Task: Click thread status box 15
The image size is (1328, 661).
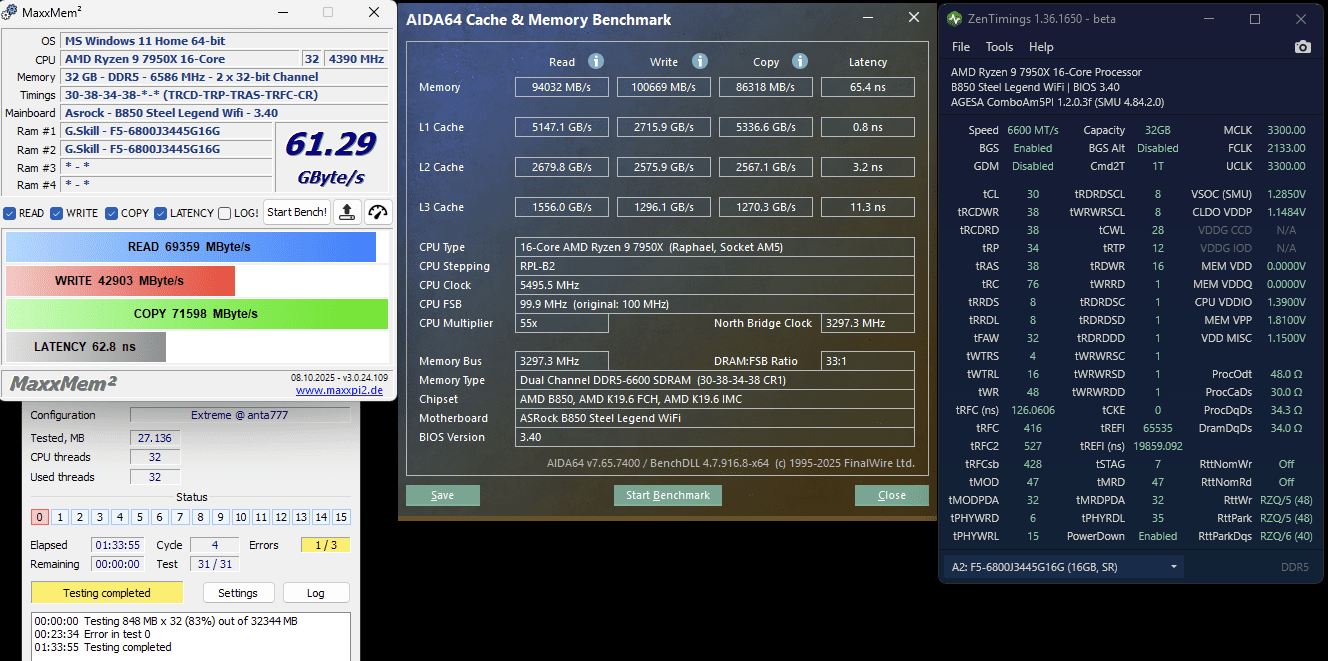Action: pos(341,517)
